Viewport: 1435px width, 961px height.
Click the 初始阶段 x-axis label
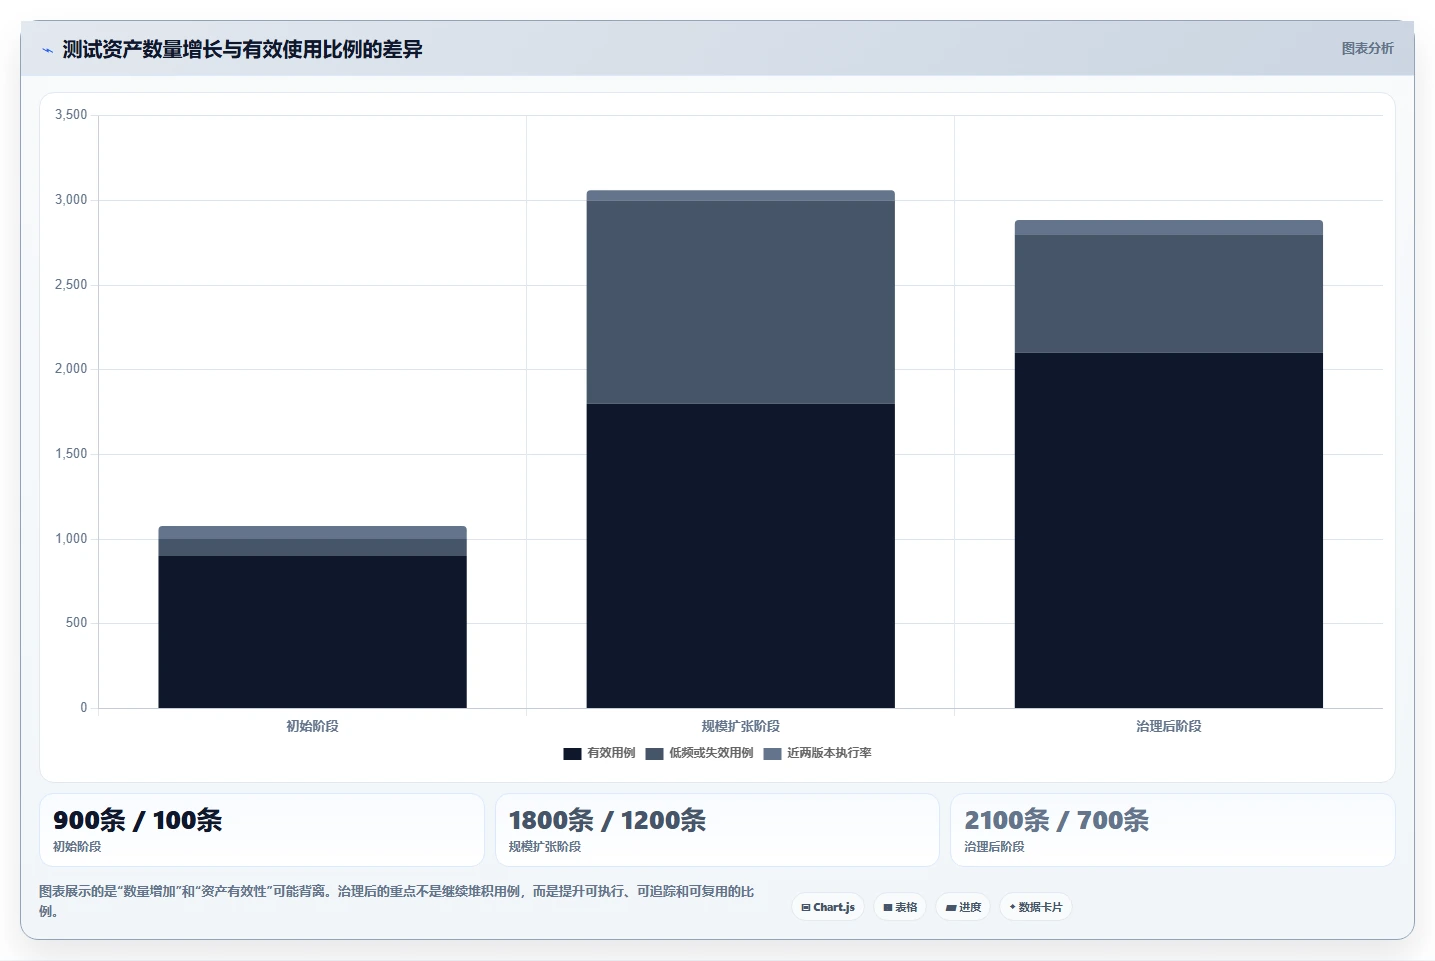[312, 726]
